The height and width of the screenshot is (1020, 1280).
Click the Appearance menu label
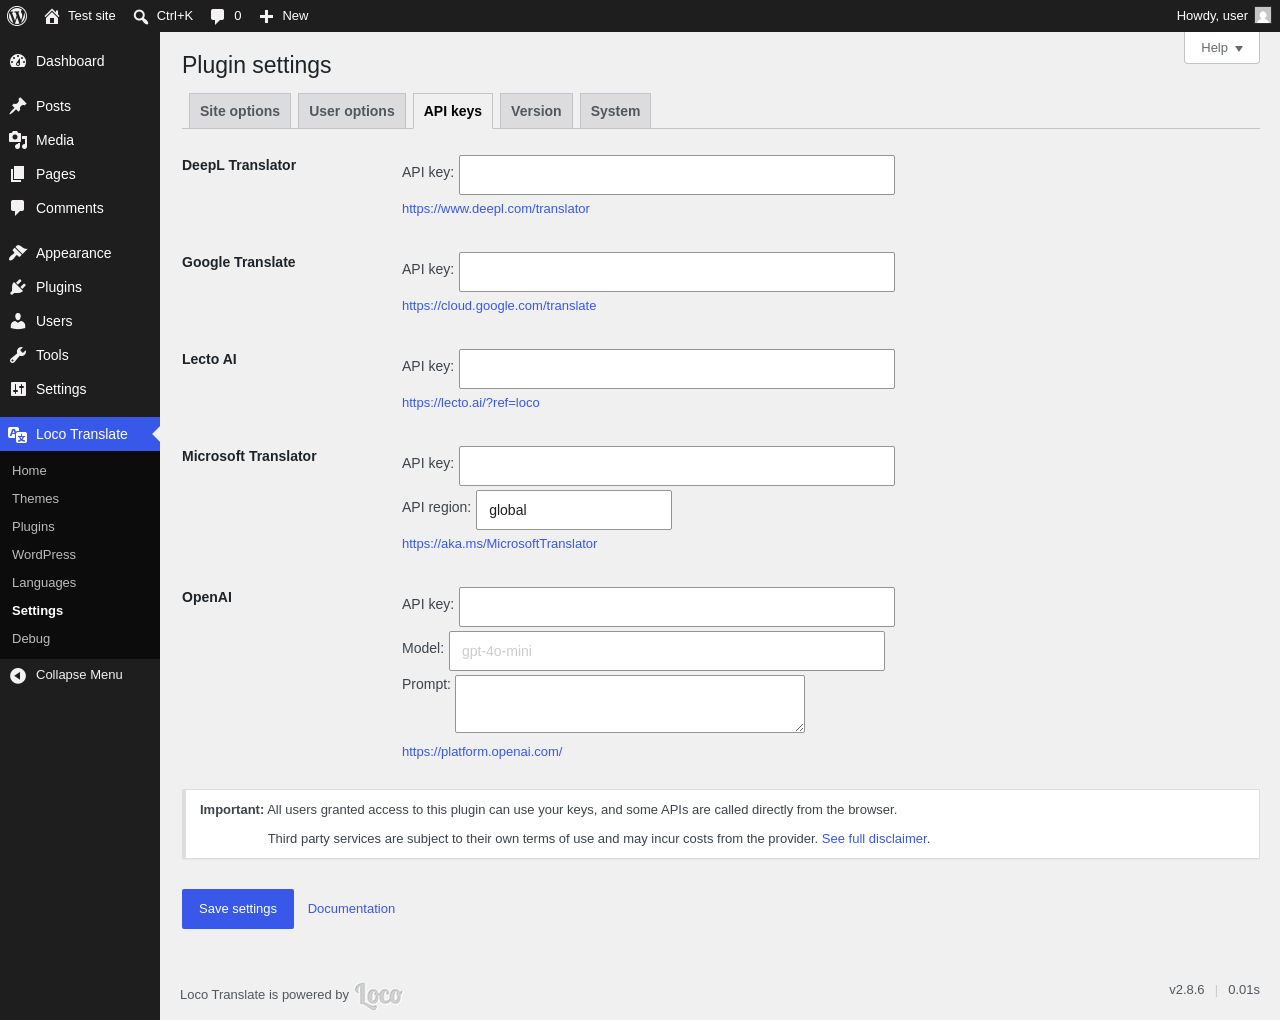point(74,253)
